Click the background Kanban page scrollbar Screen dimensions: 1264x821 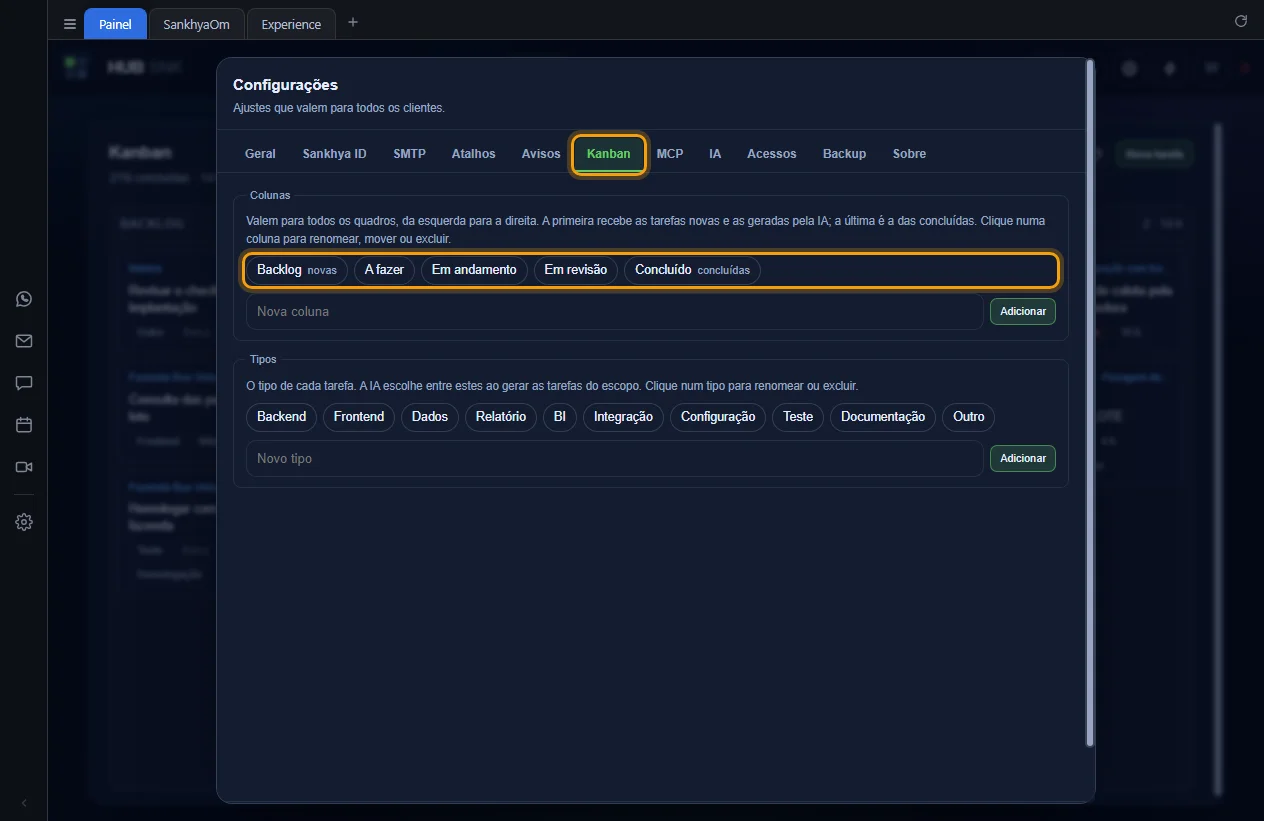(x=1217, y=460)
